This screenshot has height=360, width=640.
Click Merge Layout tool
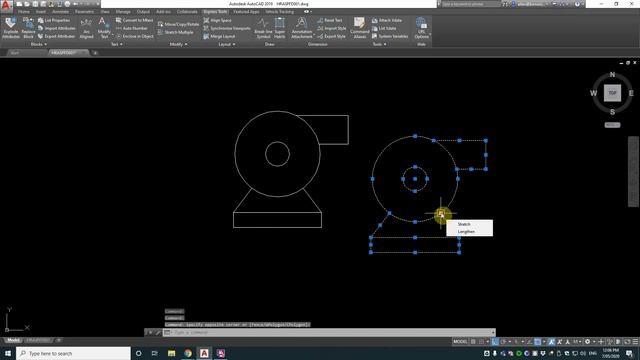(219, 36)
